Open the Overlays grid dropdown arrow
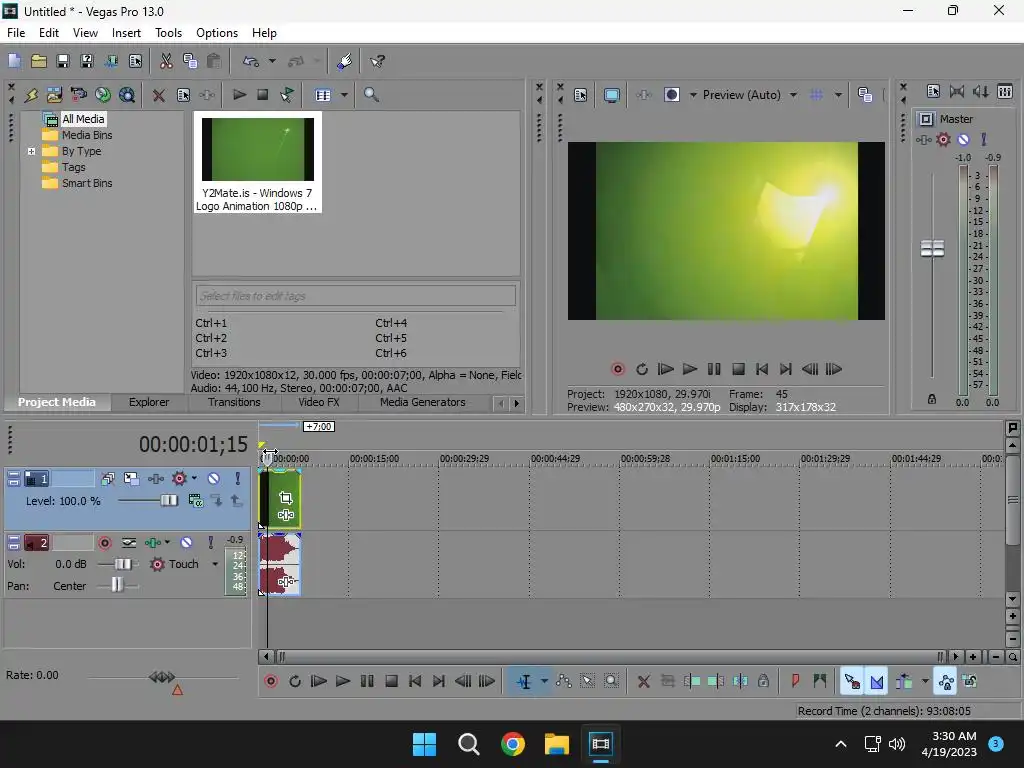 pos(838,95)
